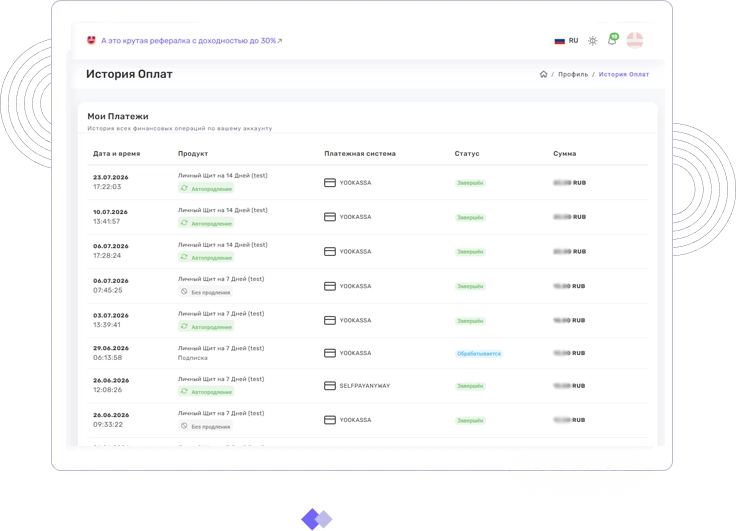
Task: Select the 10.07.2026 payment date
Action: pos(110,212)
